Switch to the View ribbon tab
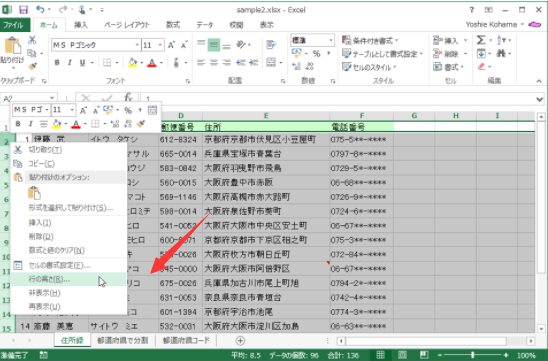The height and width of the screenshot is (361, 548). pos(266,25)
